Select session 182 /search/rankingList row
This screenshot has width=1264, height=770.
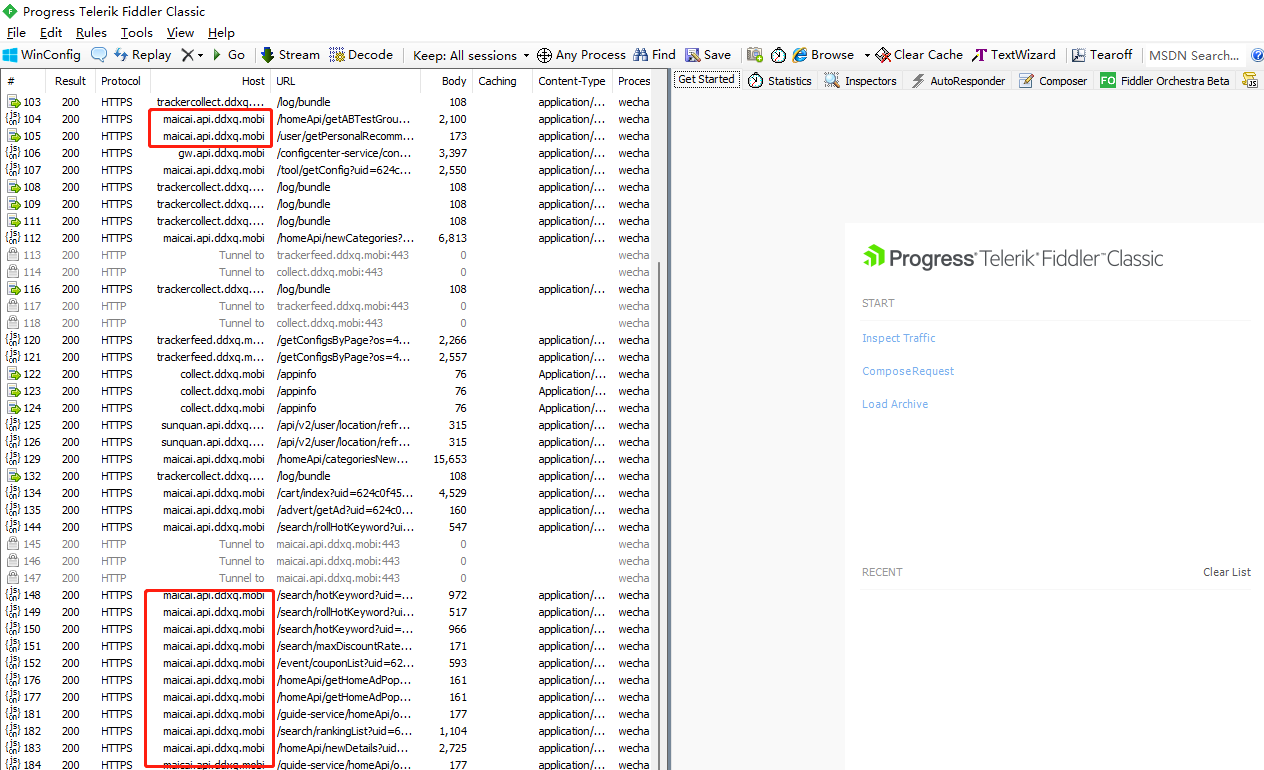click(x=327, y=731)
